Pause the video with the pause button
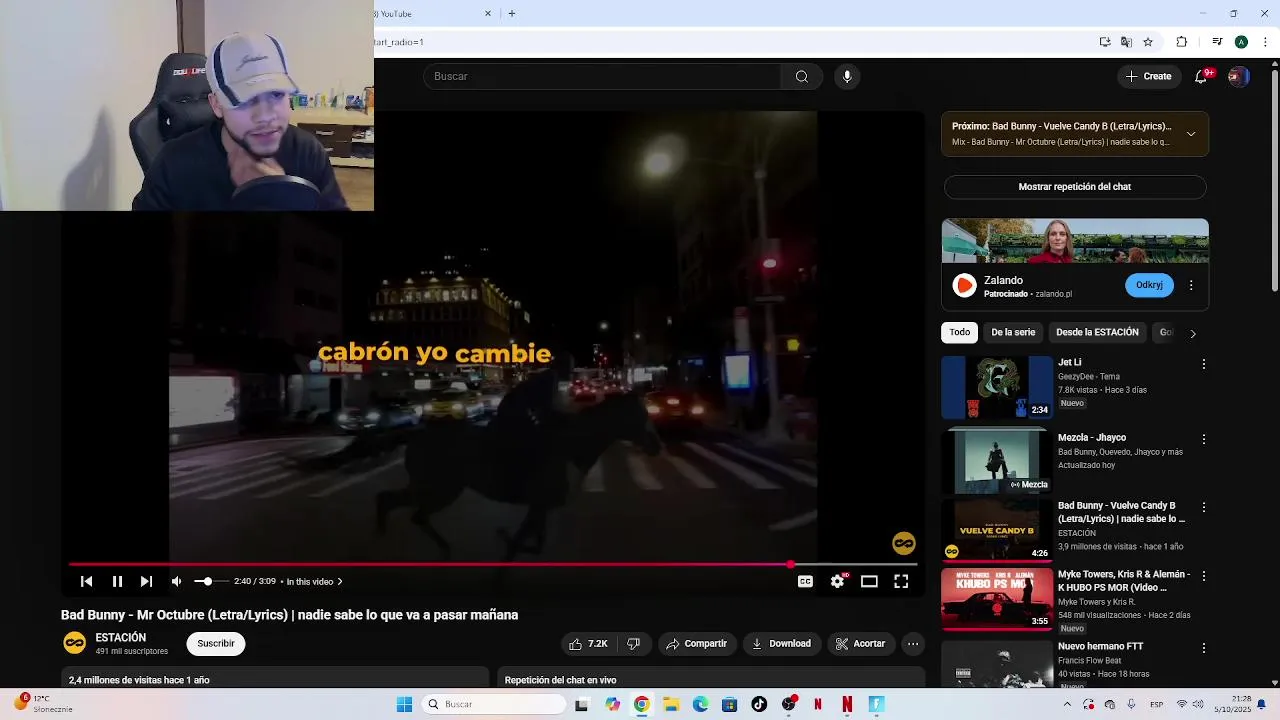 pos(117,581)
